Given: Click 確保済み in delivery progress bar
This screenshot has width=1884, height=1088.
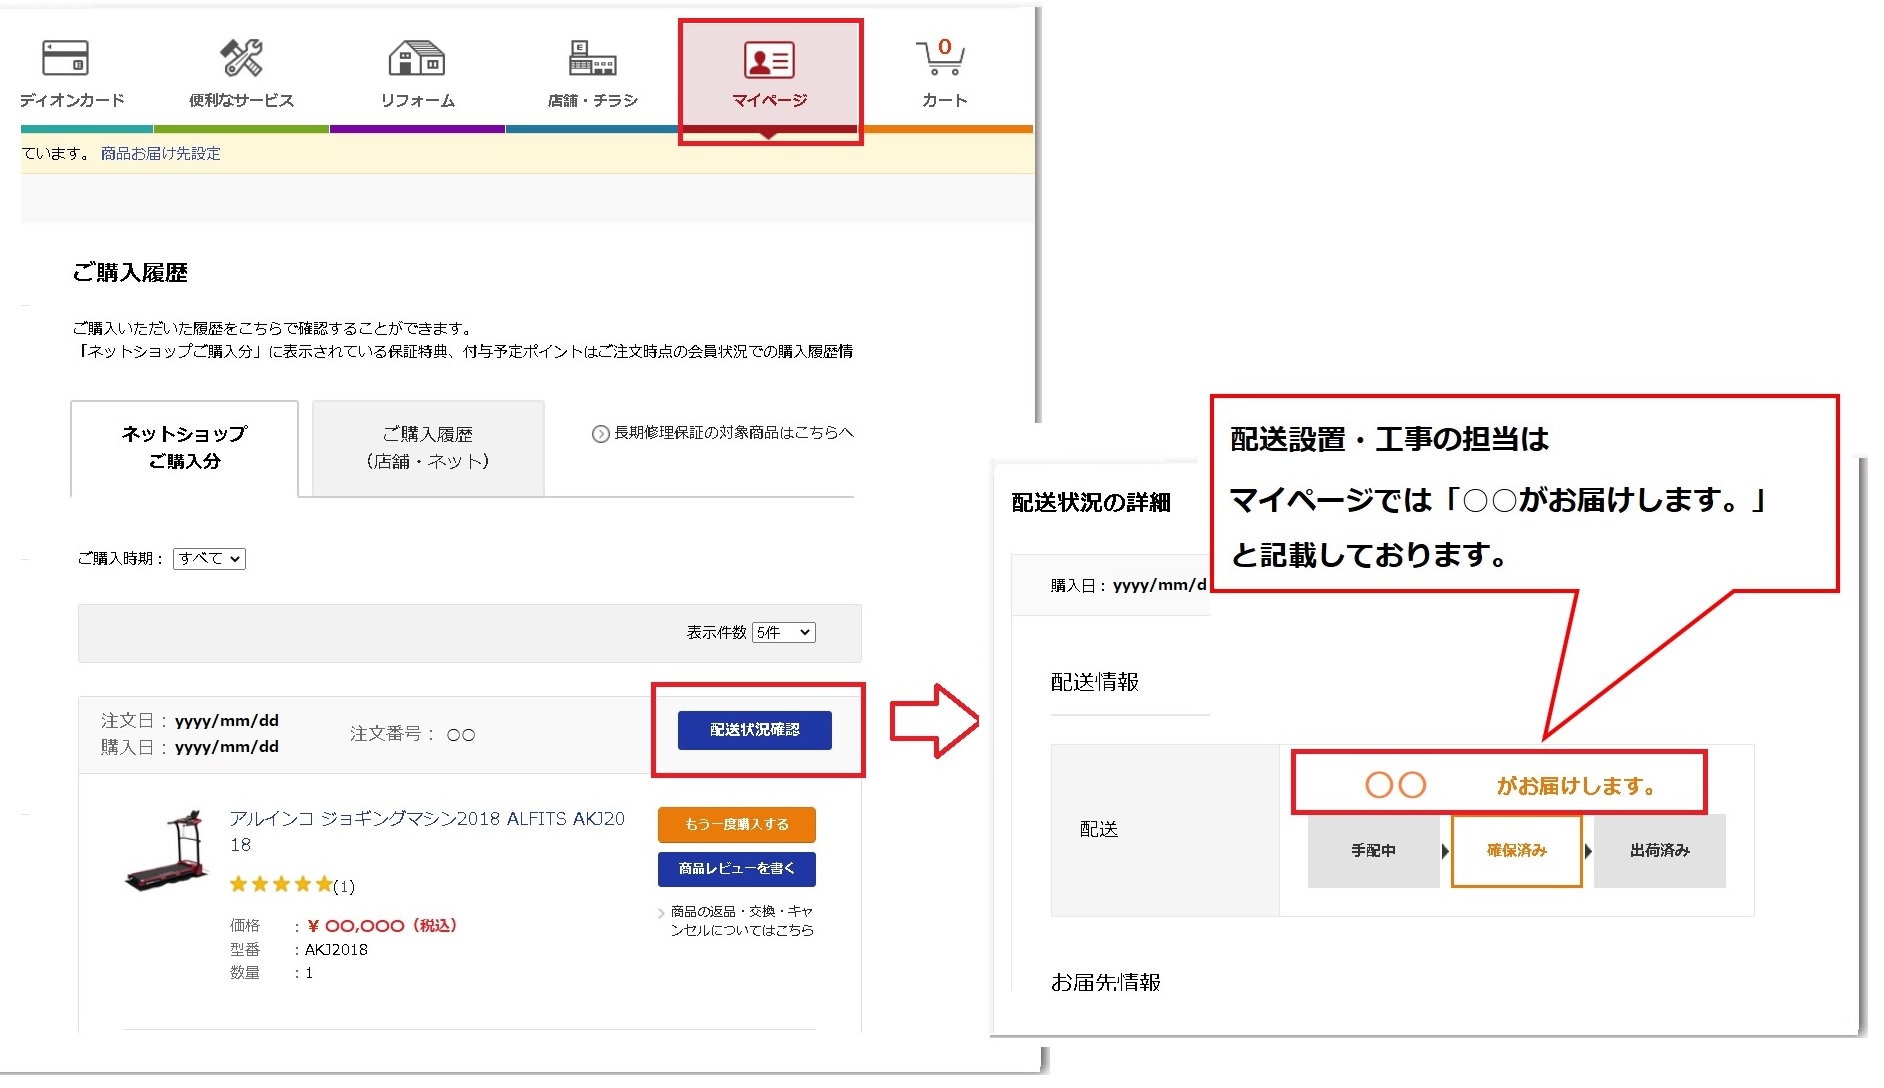Looking at the screenshot, I should click(x=1516, y=851).
